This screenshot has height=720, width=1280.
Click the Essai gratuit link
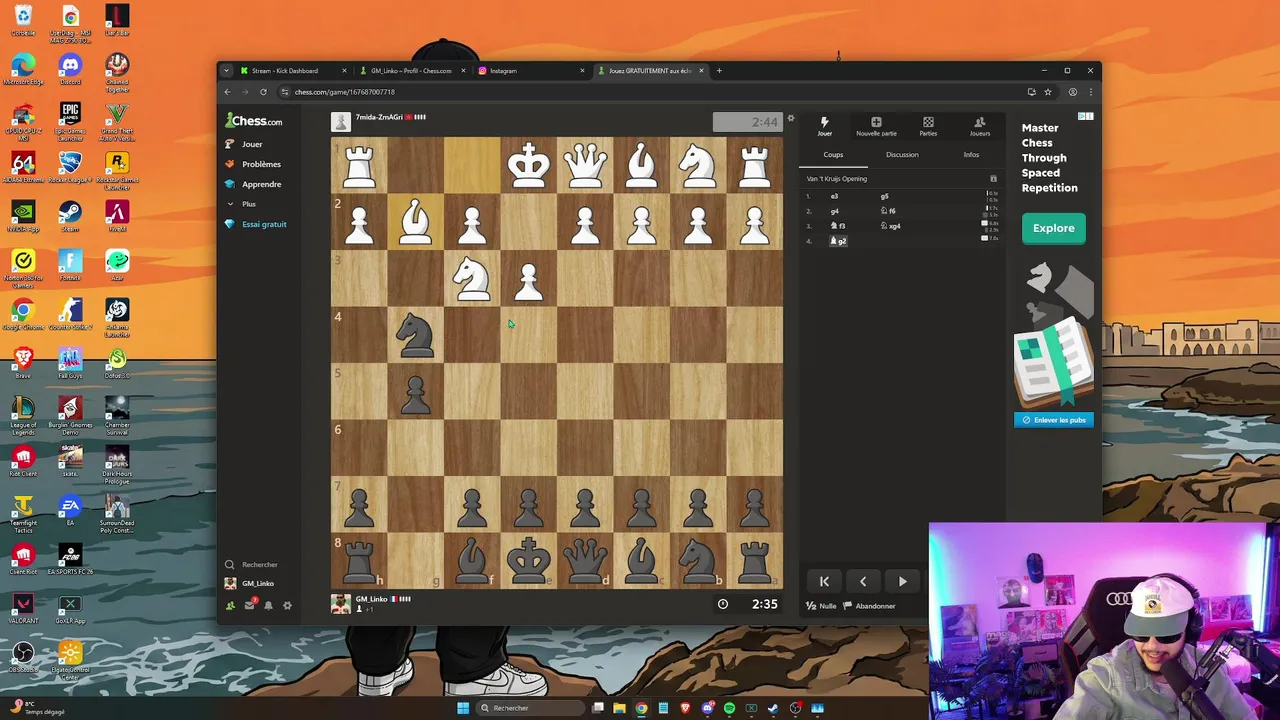point(264,224)
